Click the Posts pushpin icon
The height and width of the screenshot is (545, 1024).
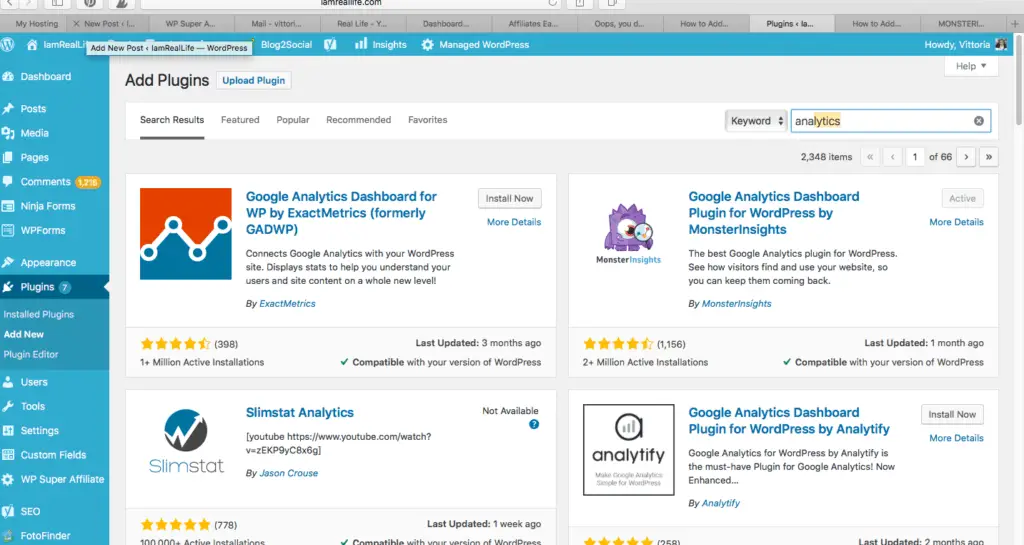[8, 108]
